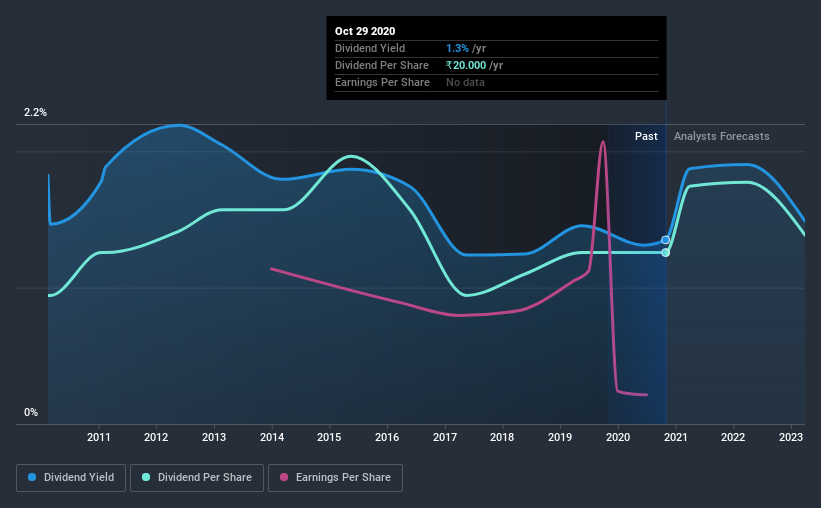The width and height of the screenshot is (821, 508).
Task: Click the 2012 x-axis label
Action: (x=156, y=437)
